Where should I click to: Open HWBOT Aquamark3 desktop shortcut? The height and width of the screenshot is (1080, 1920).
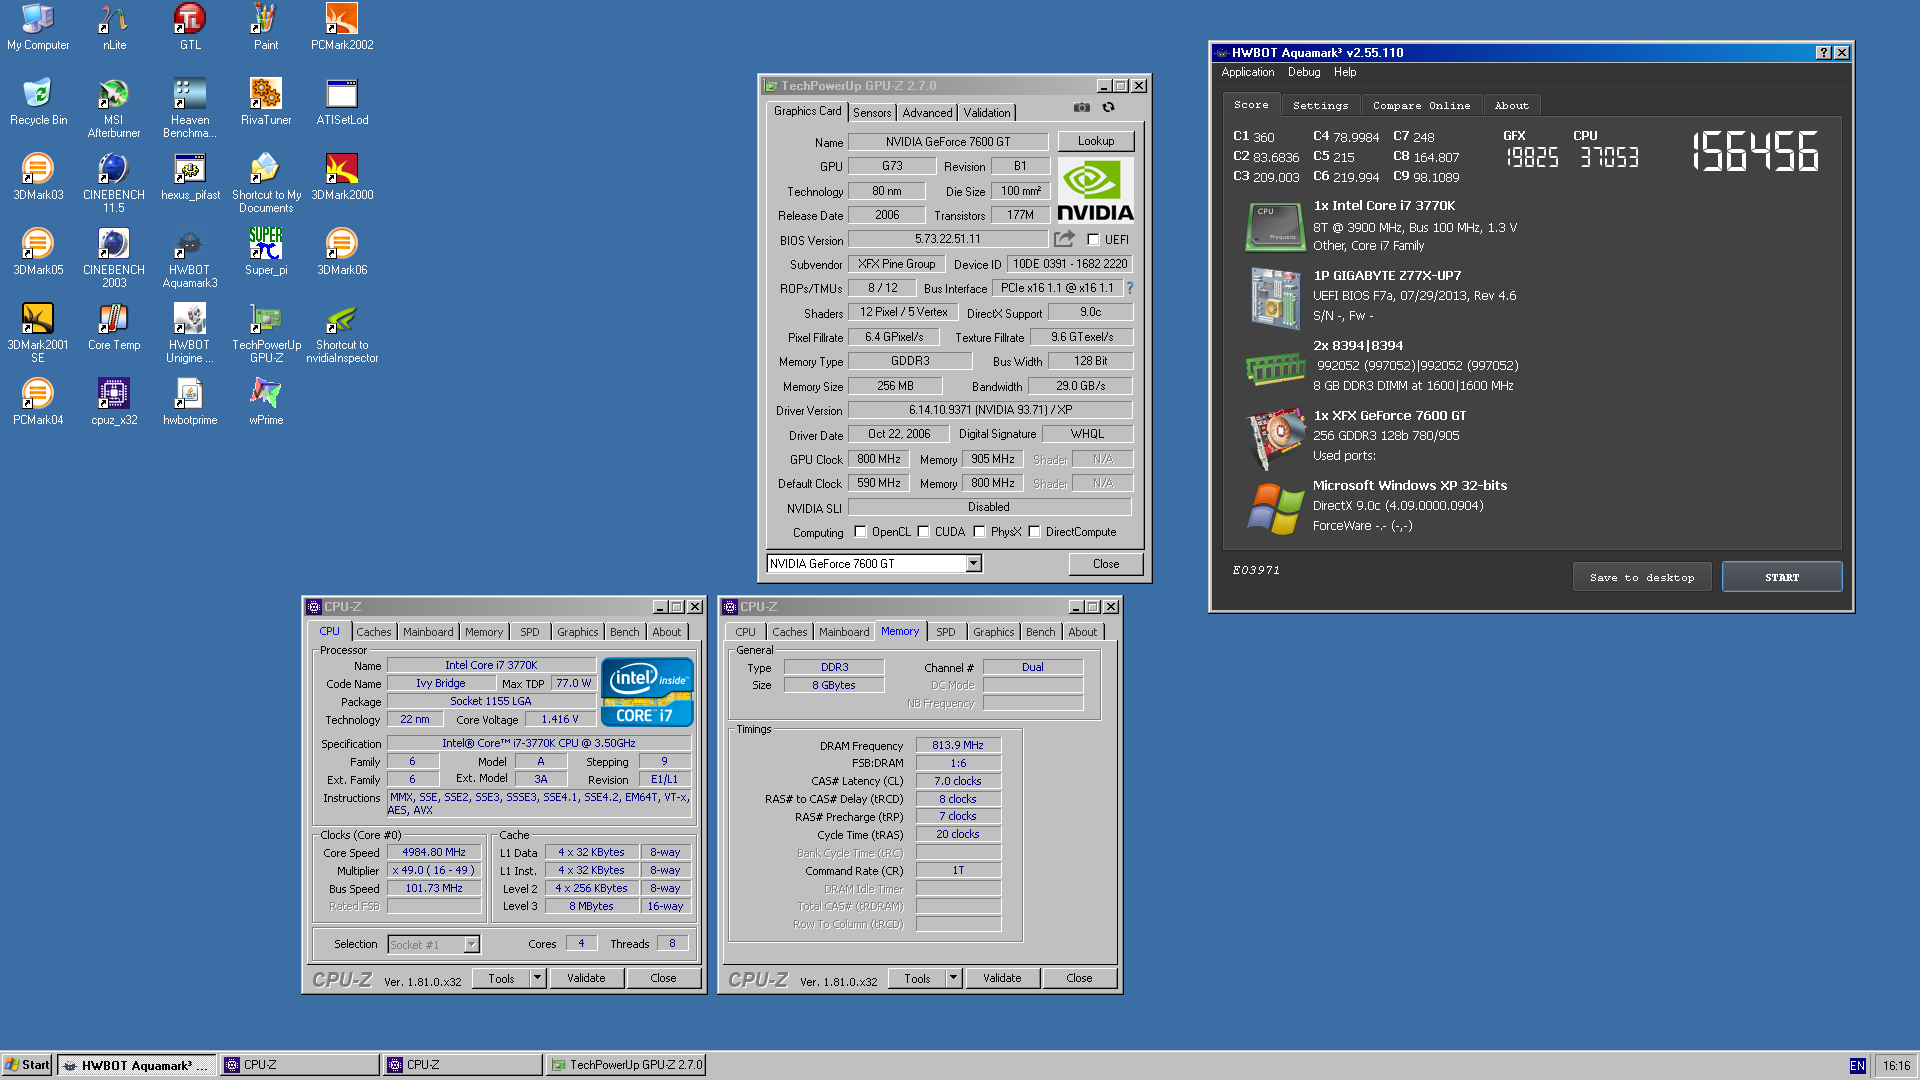pyautogui.click(x=190, y=258)
